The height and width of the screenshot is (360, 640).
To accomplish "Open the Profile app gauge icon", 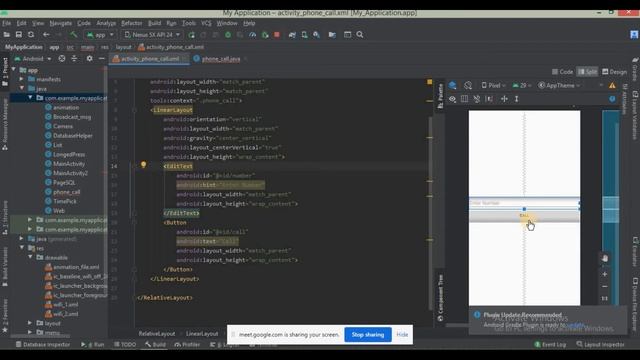I will (253, 35).
